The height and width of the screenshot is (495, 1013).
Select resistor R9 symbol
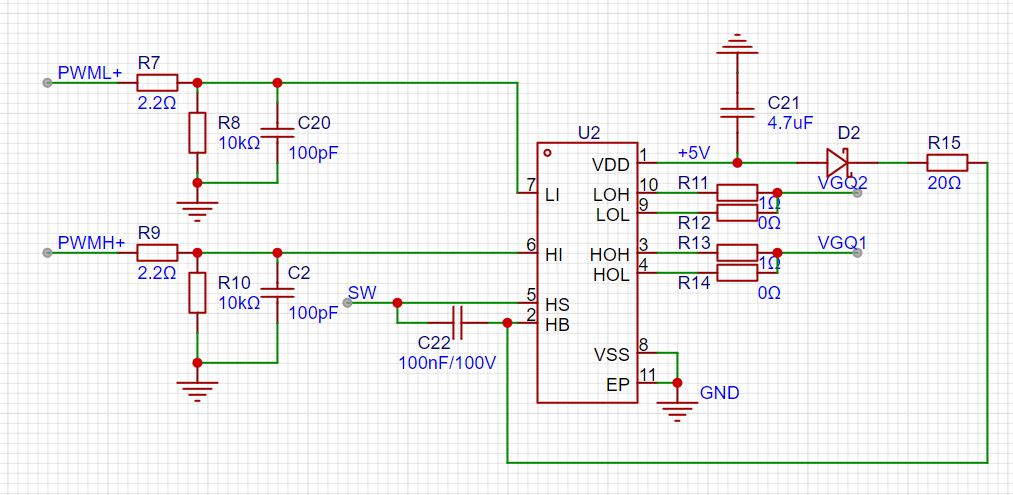tap(157, 252)
